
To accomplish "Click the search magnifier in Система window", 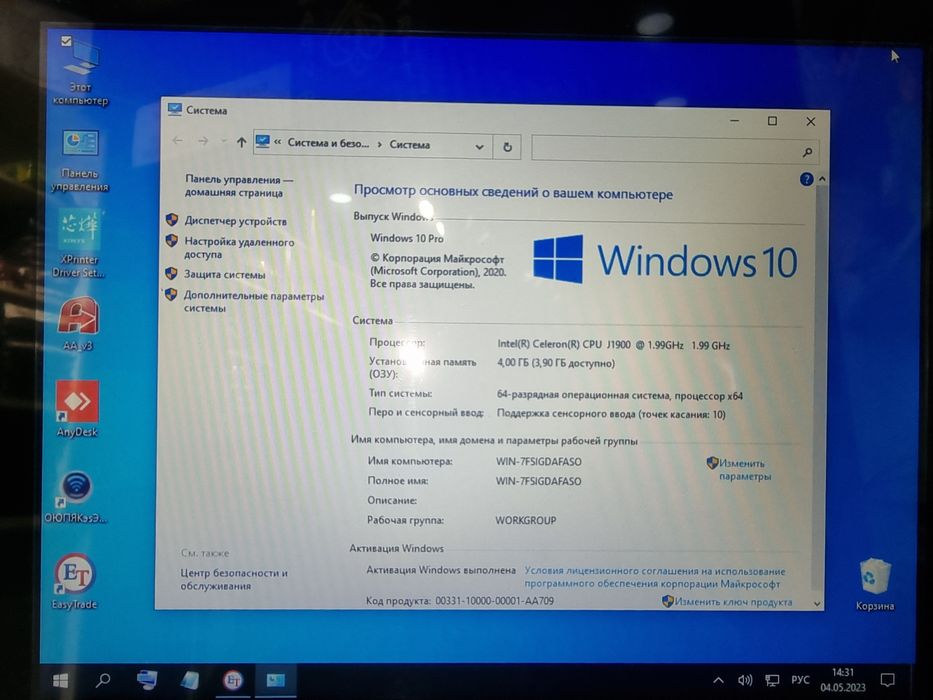I will 807,152.
